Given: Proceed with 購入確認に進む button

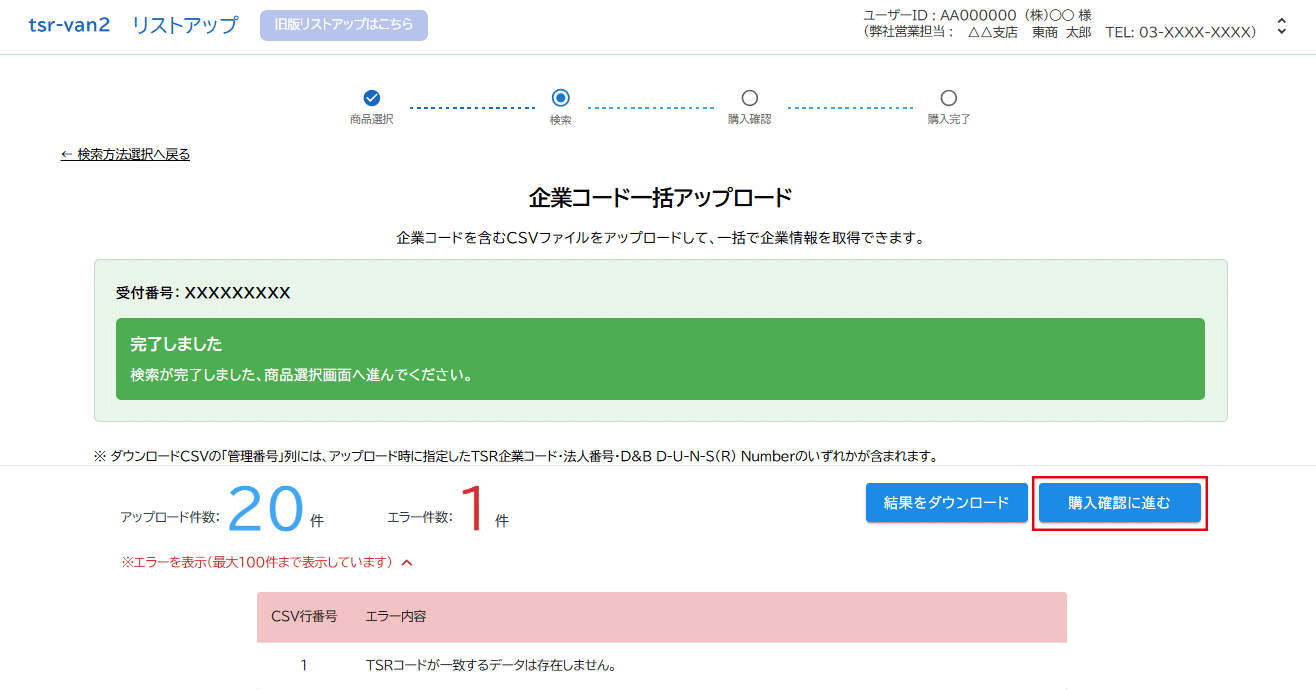Looking at the screenshot, I should [1119, 503].
